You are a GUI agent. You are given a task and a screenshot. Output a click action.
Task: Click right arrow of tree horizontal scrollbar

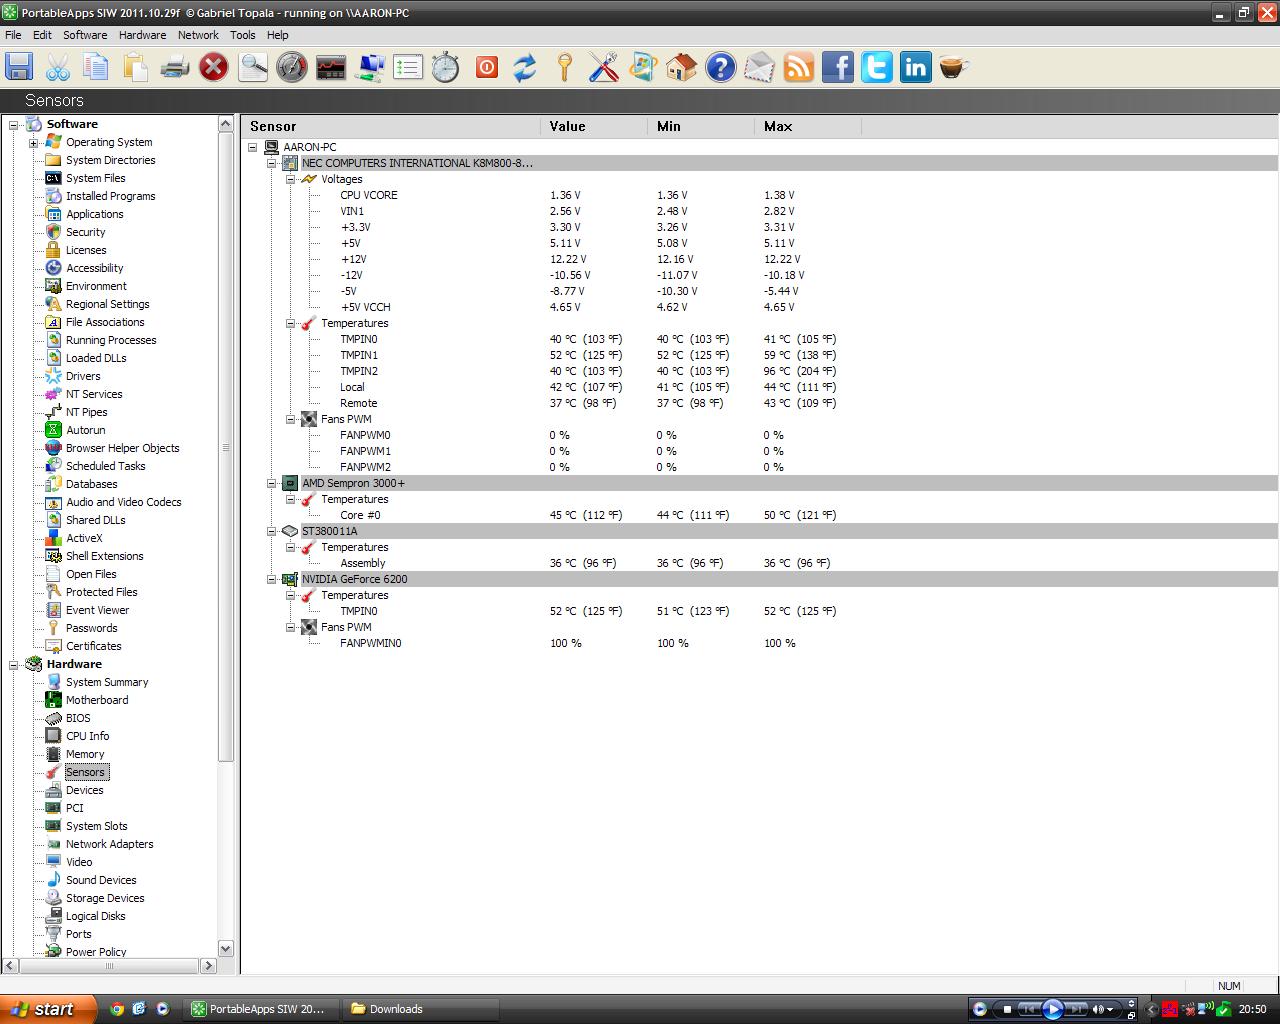tap(208, 966)
